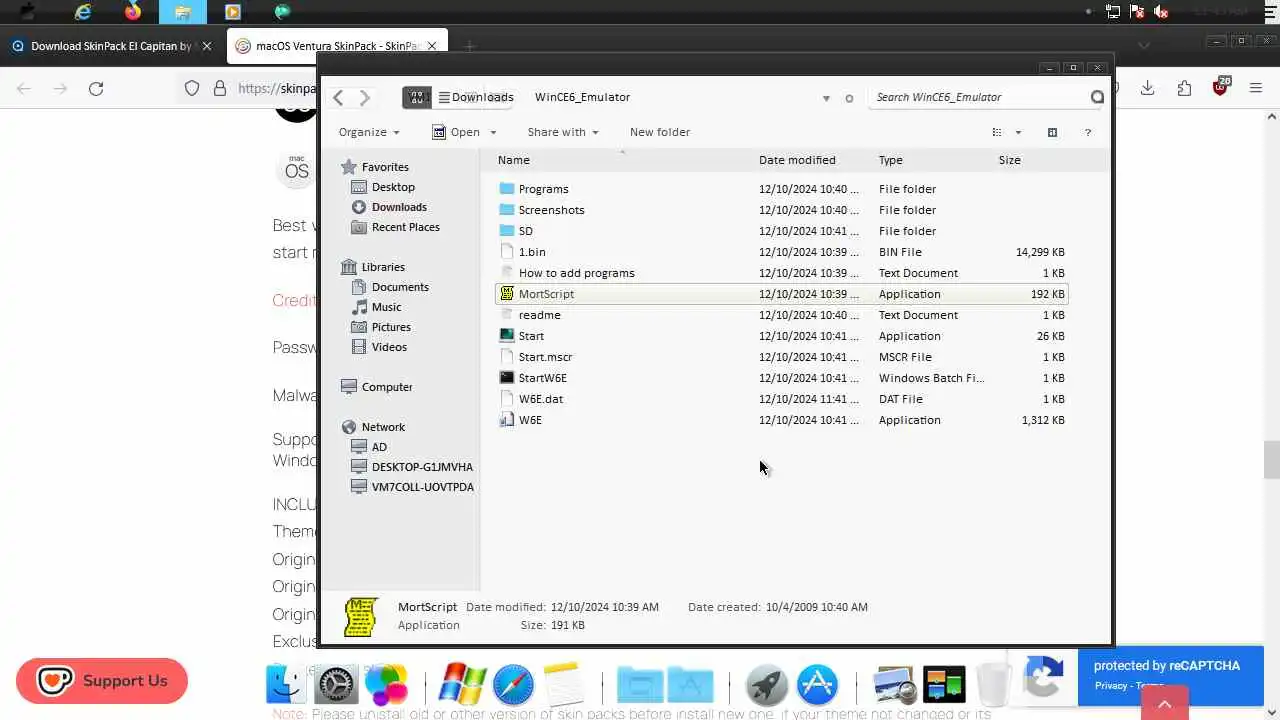Open the Organize menu
This screenshot has height=720, width=1280.
(369, 132)
